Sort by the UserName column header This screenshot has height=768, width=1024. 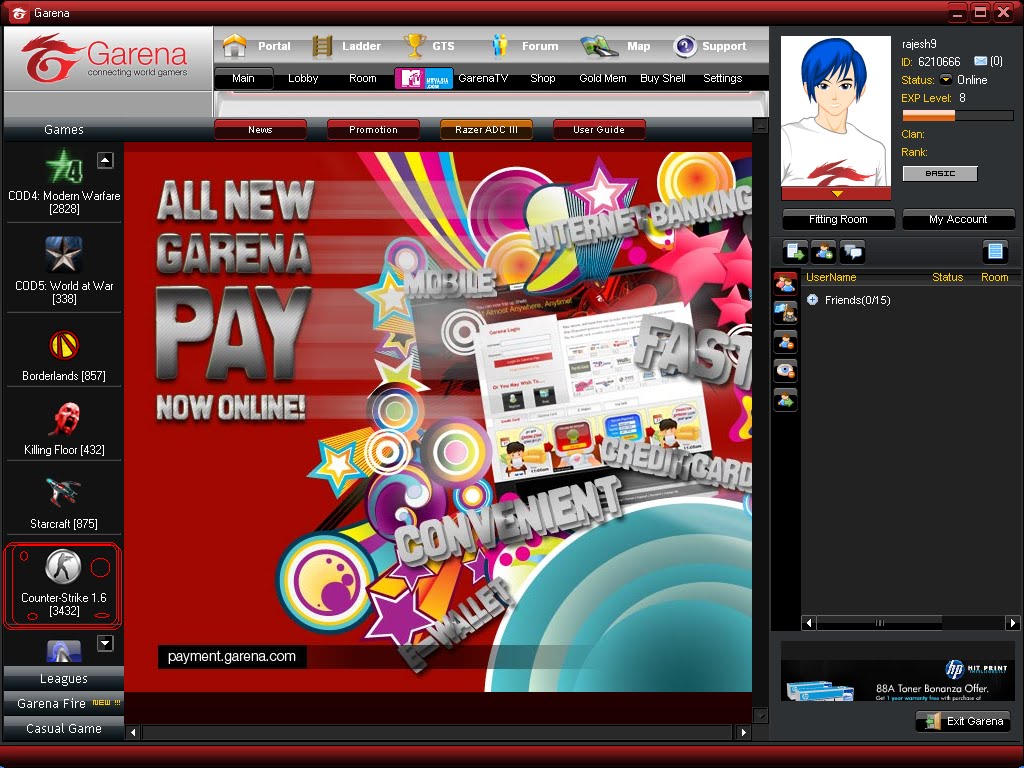831,277
